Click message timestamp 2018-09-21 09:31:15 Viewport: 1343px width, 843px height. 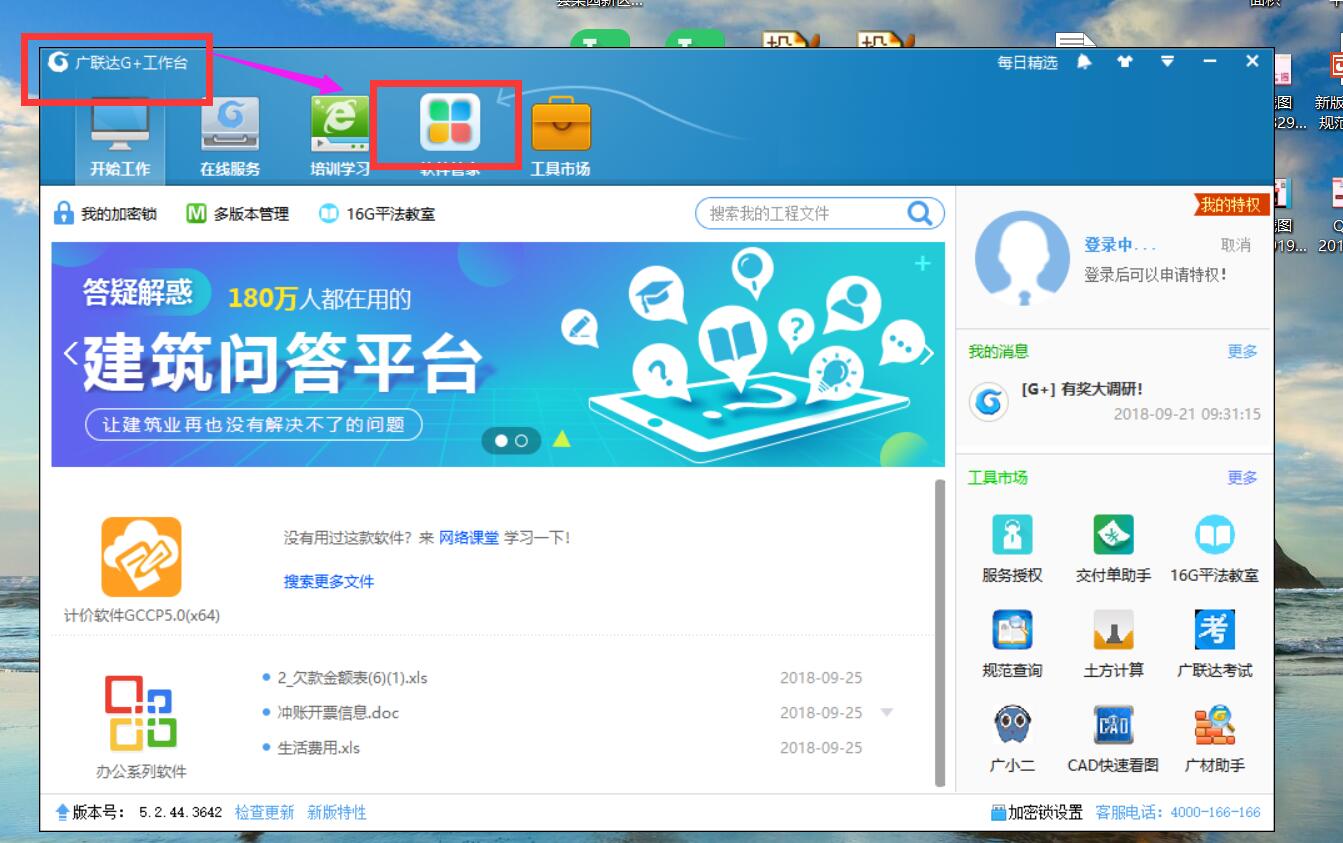coord(1187,414)
